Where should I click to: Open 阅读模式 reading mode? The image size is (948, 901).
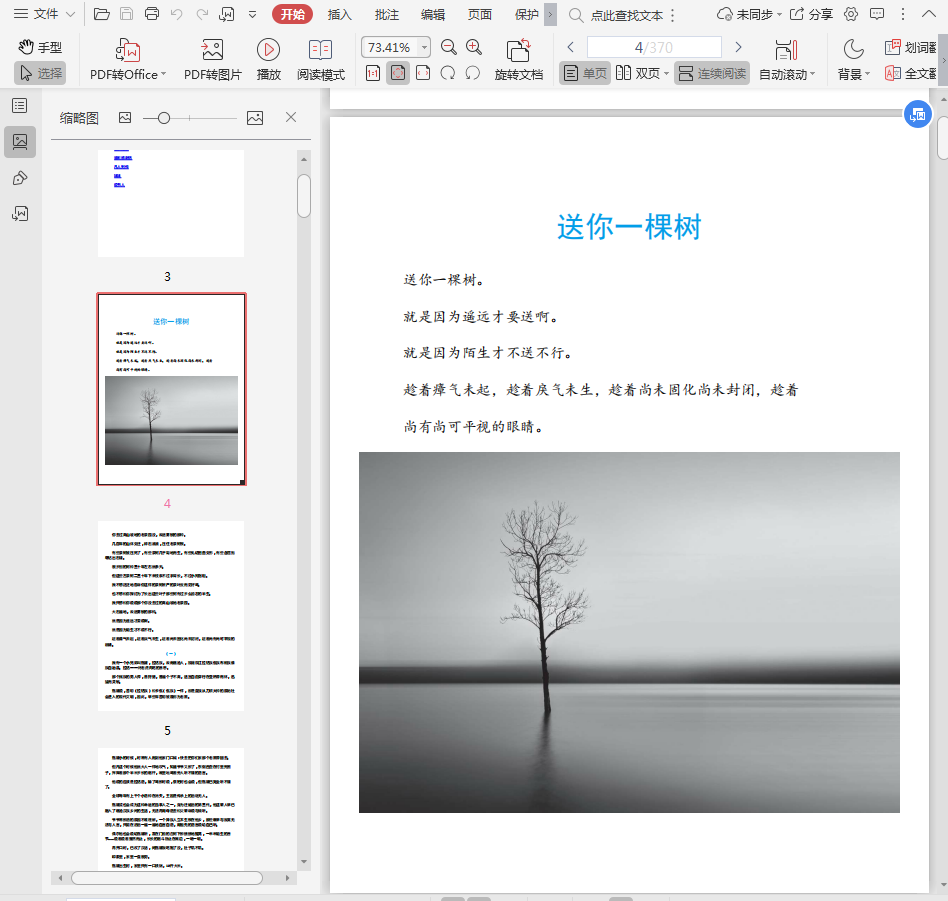coord(320,50)
